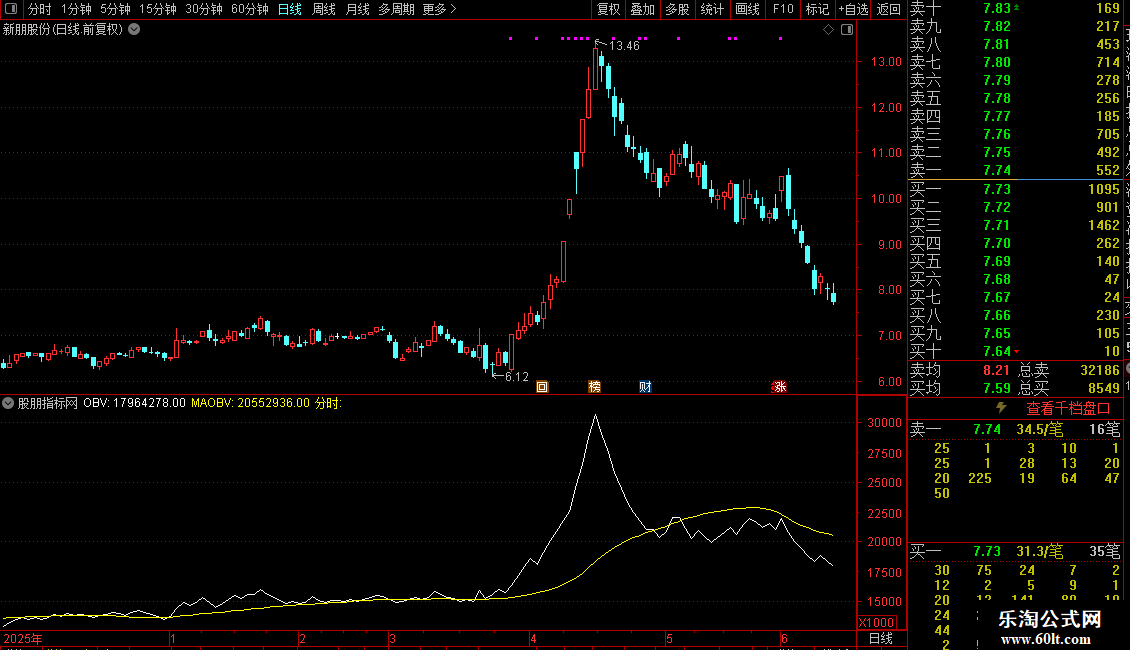Select the 1分钟 period tab
This screenshot has height=650, width=1130.
coord(76,9)
